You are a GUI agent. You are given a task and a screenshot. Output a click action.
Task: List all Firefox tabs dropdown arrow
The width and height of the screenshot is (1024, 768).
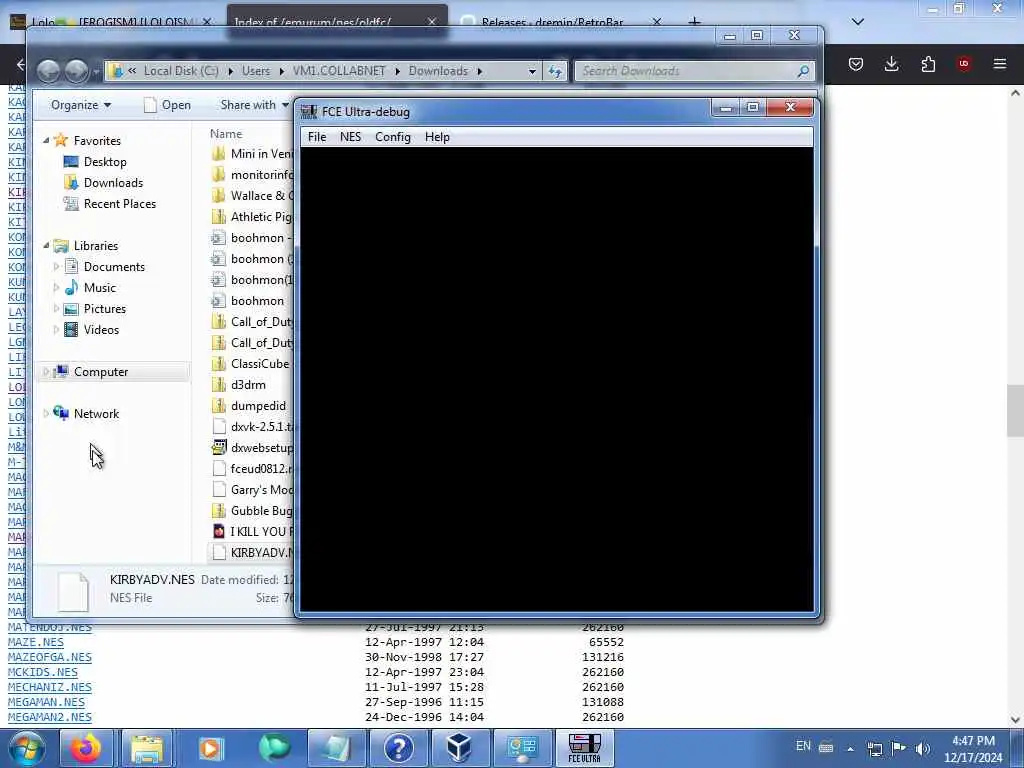coord(858,22)
